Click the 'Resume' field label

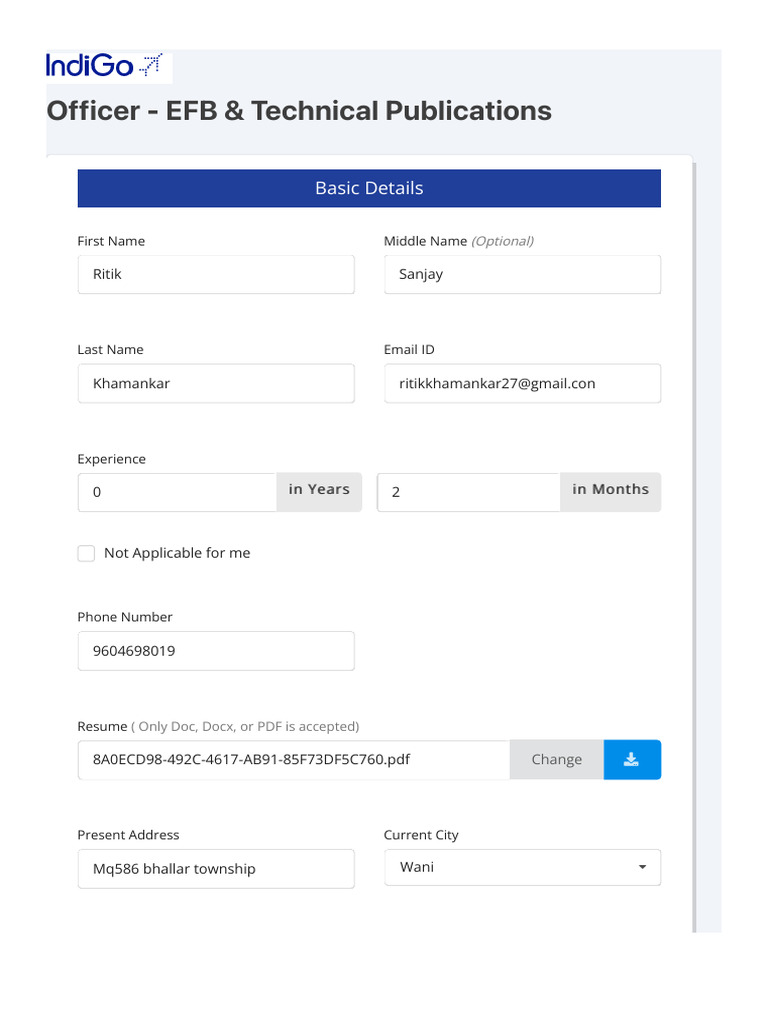pyautogui.click(x=102, y=726)
